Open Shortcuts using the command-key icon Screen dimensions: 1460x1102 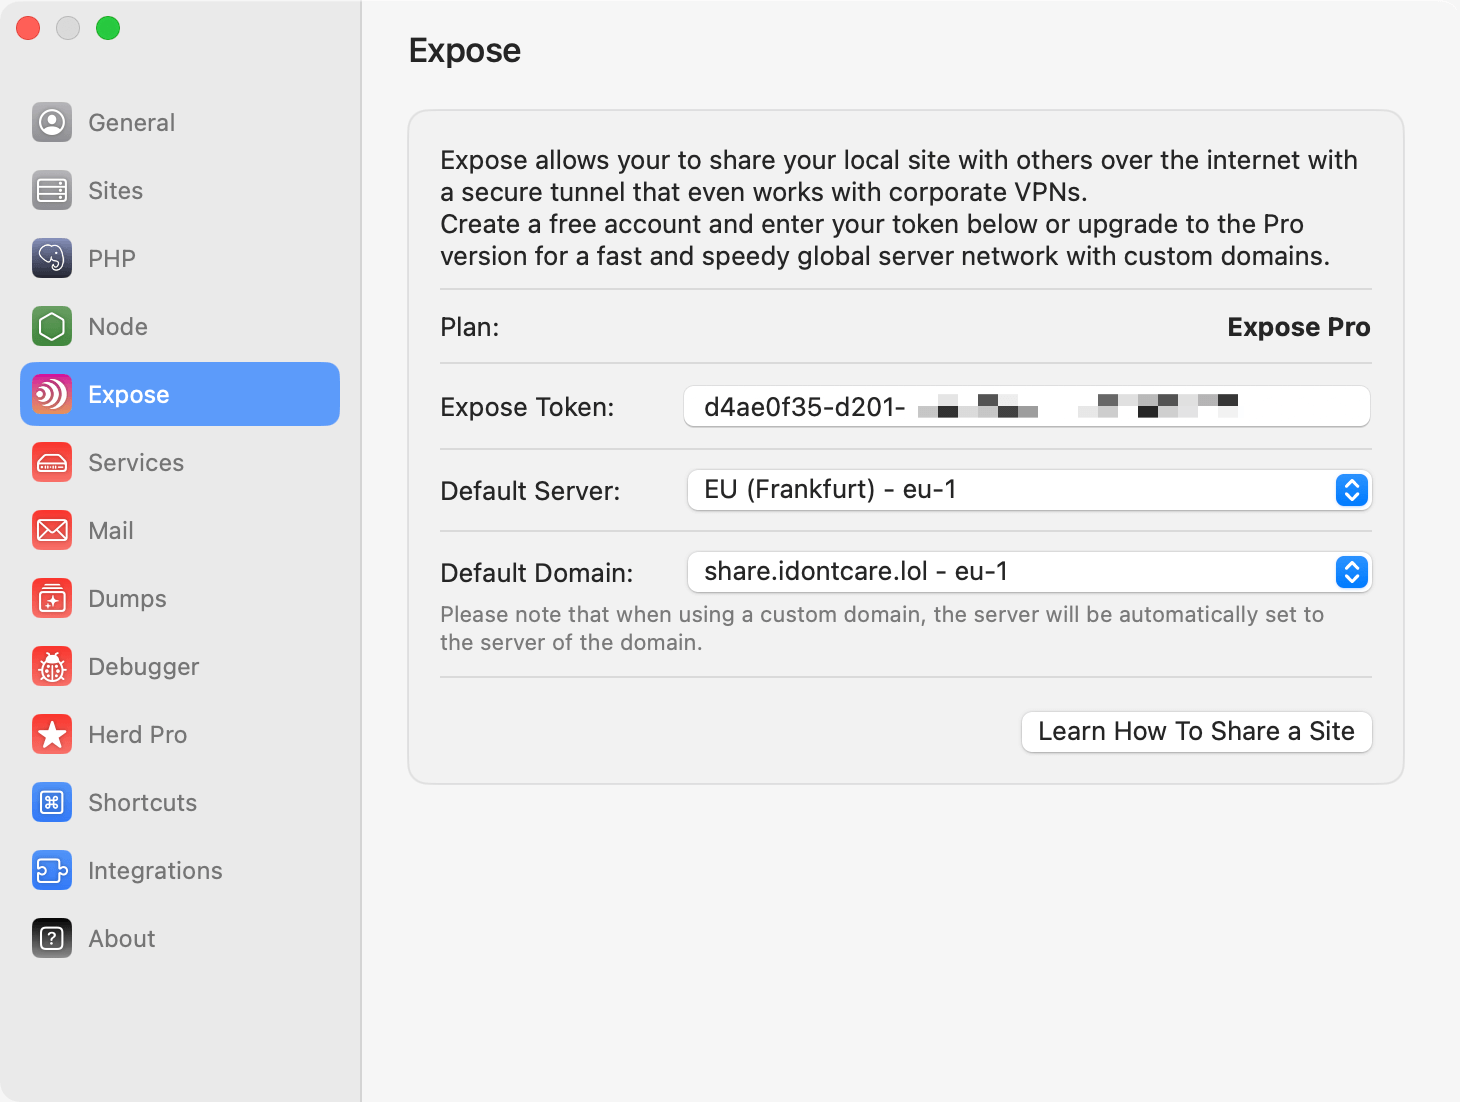[51, 802]
